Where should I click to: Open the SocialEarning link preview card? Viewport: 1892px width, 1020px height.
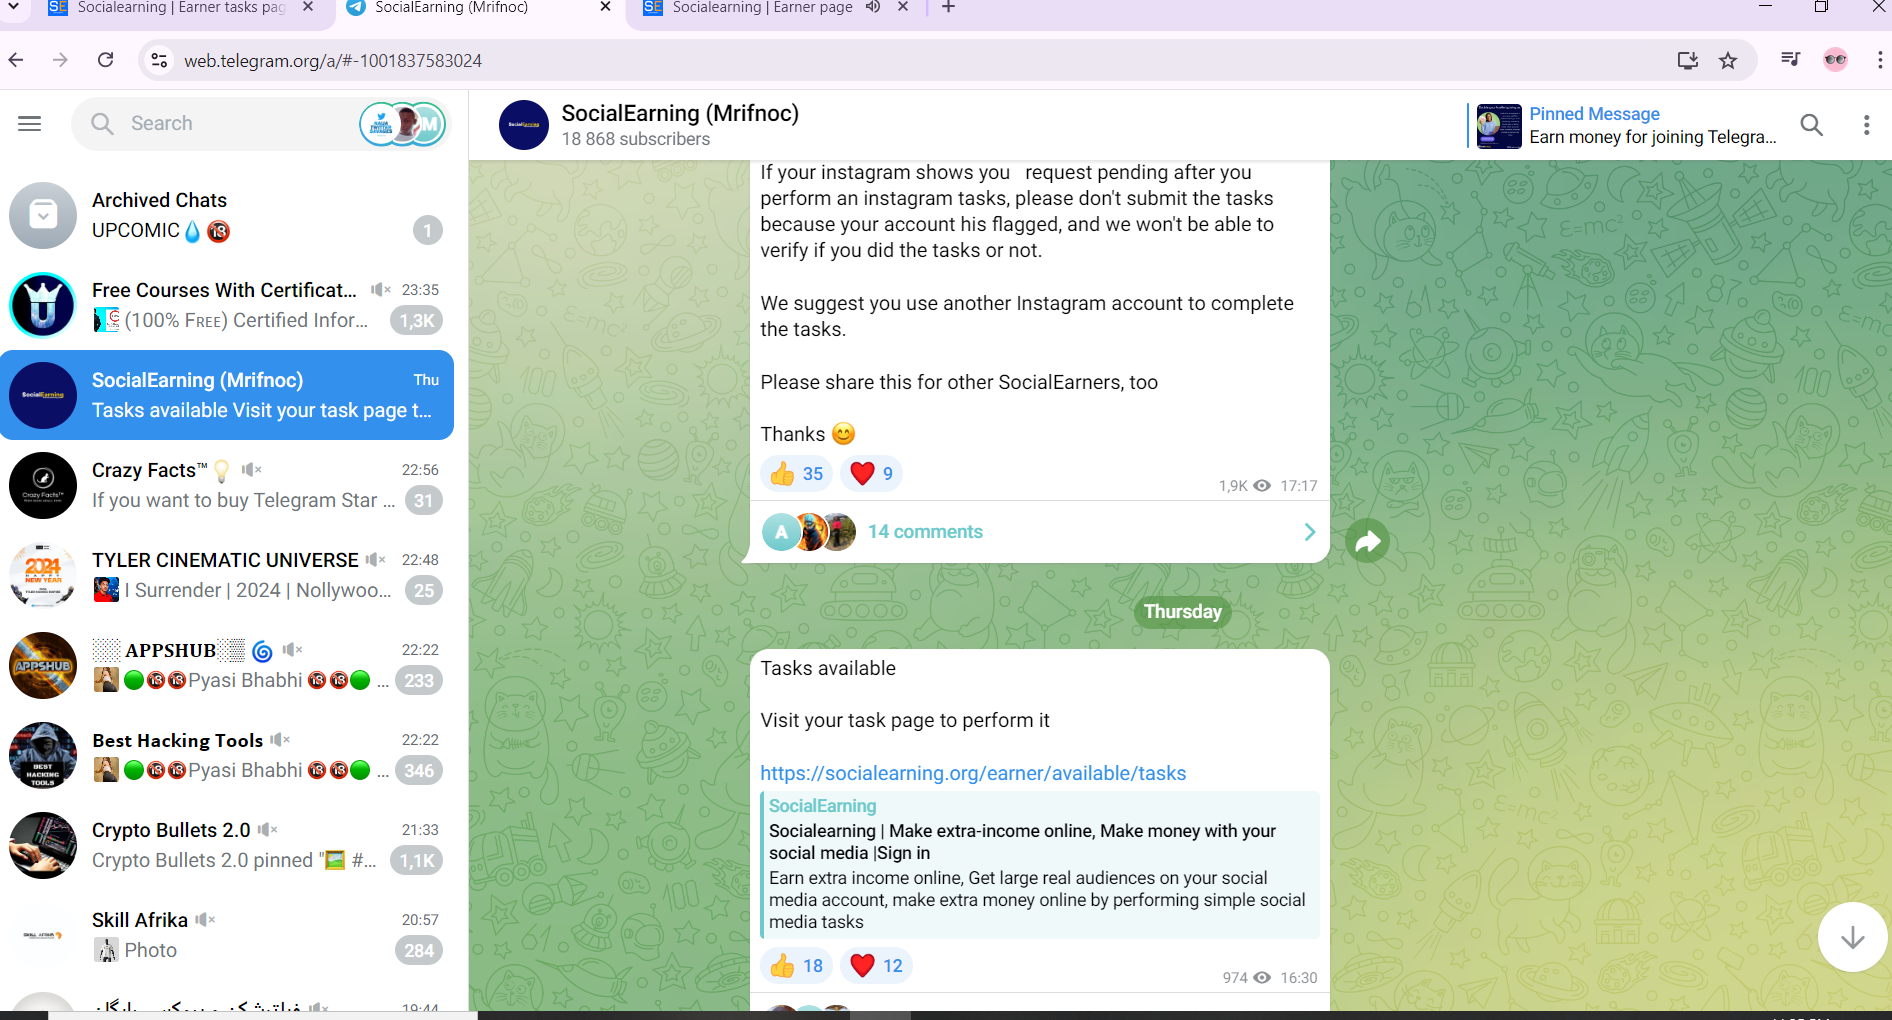point(1040,865)
